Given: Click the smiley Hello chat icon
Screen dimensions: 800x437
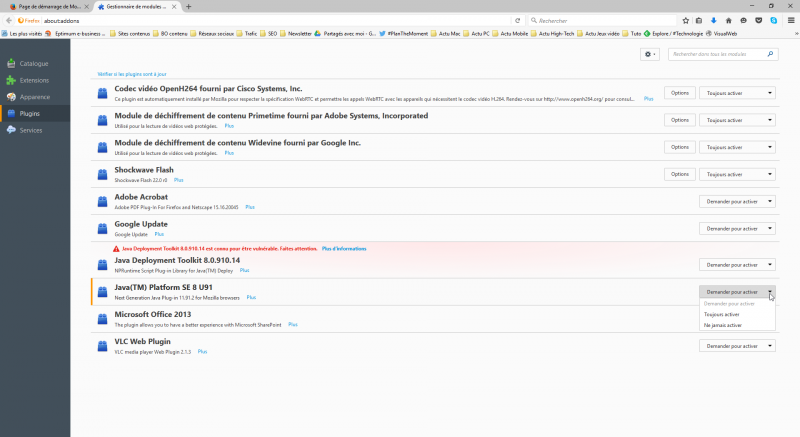Looking at the screenshot, I should pos(743,20).
